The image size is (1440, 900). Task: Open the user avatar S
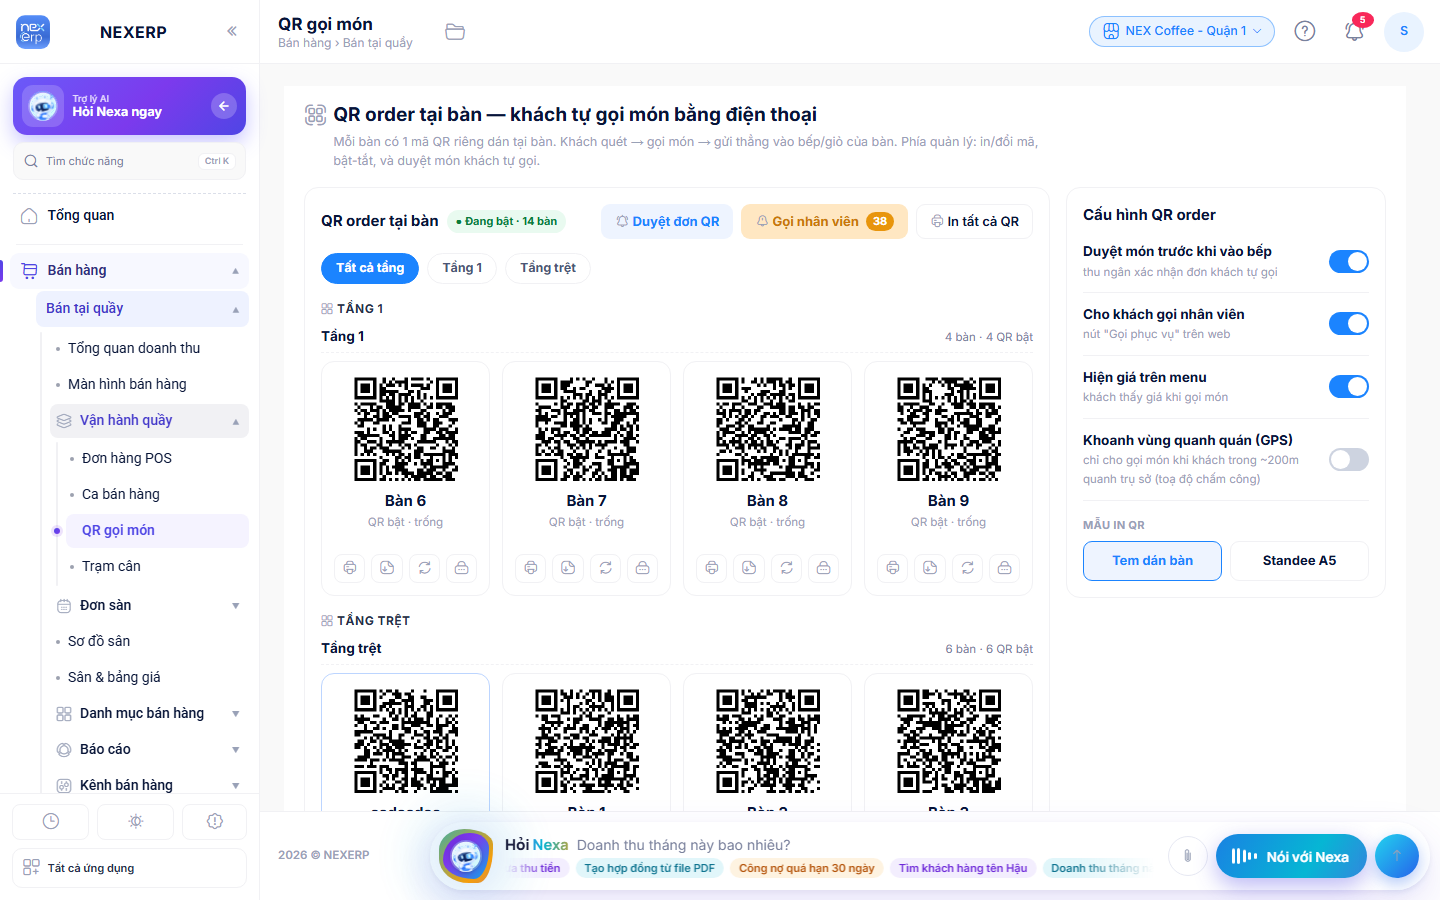tap(1404, 31)
